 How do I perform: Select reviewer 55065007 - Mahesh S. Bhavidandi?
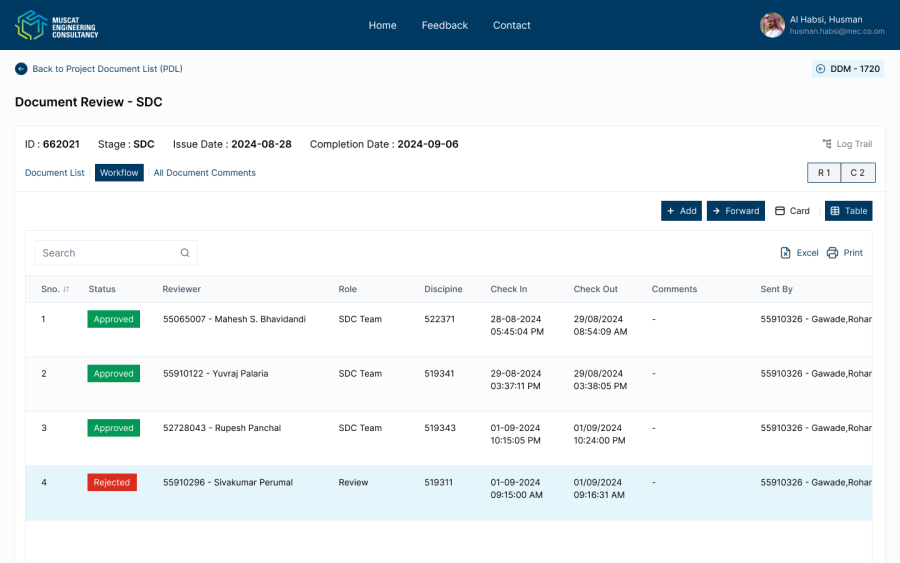[x=234, y=319]
